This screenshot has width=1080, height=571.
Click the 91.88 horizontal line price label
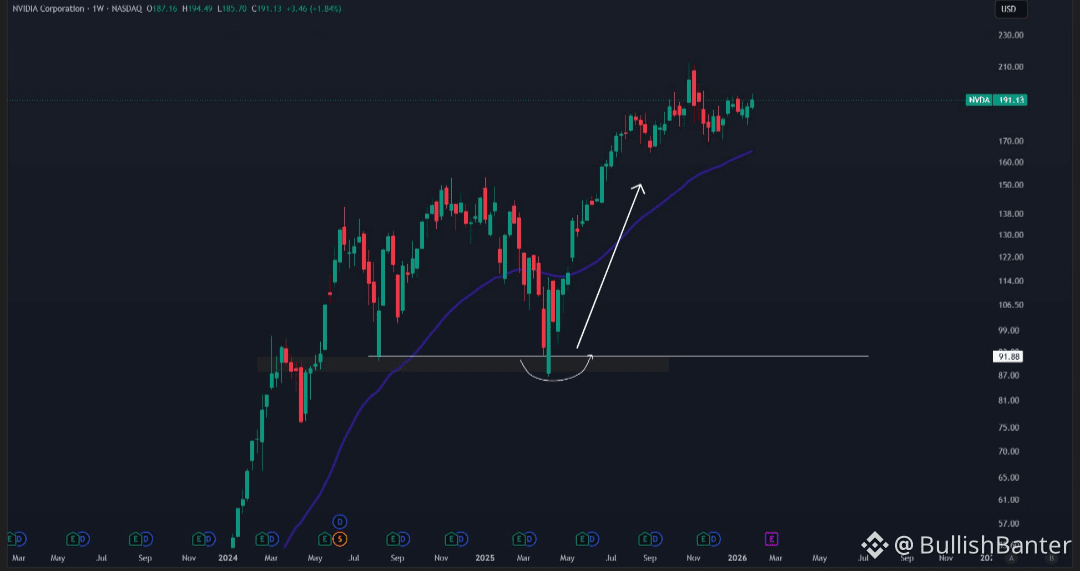(x=1008, y=356)
